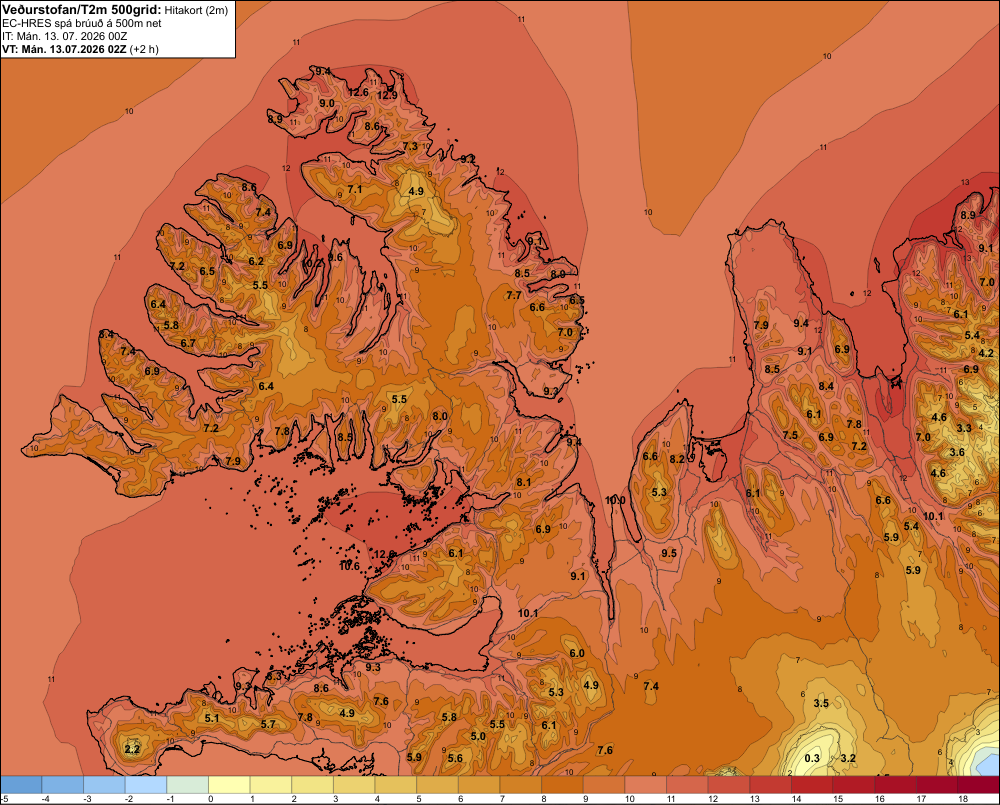Select the light green legend swatch between -1 and 0

tap(188, 785)
